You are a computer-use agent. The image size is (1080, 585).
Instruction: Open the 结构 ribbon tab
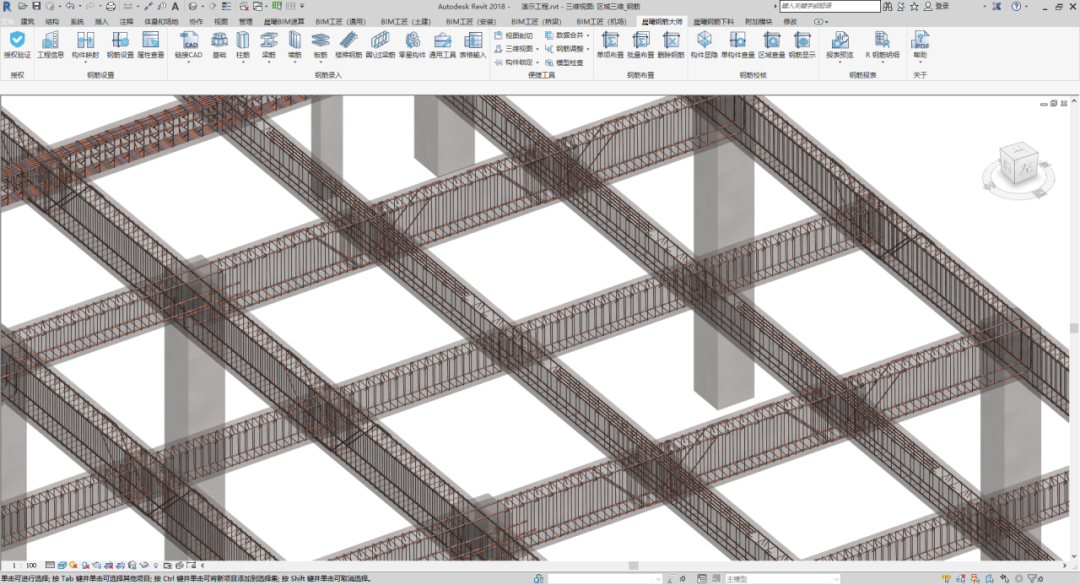click(52, 22)
